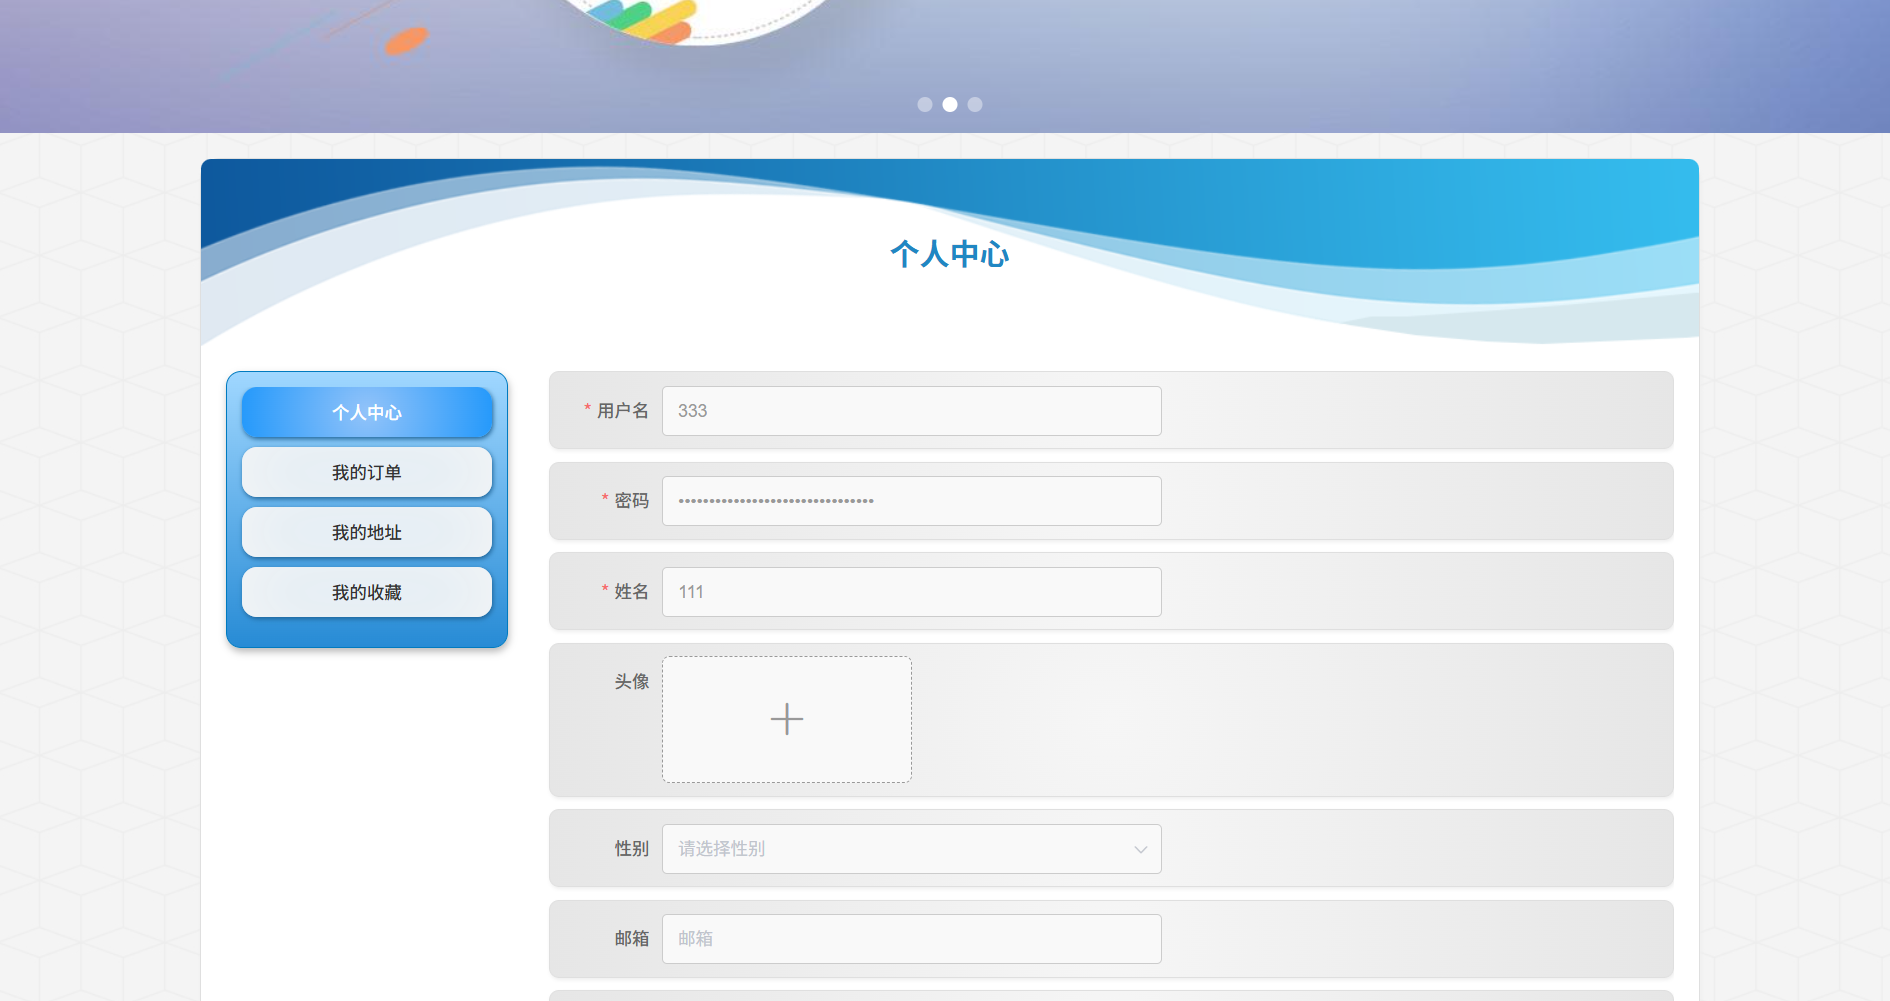Click the 性别 dropdown chevron arrow
1890x1001 pixels.
tap(1140, 849)
